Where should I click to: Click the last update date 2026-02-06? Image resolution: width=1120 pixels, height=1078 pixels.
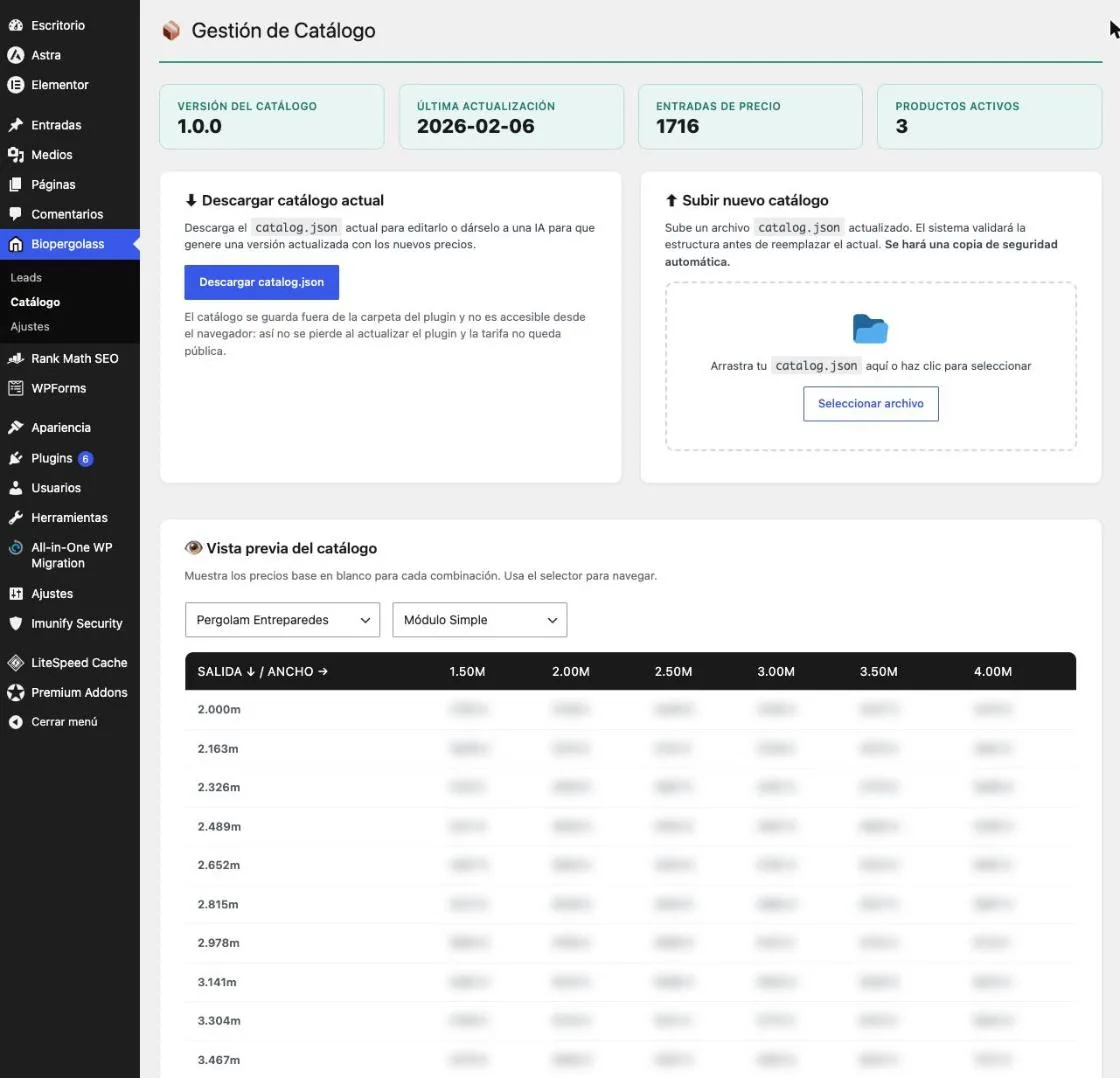pyautogui.click(x=476, y=126)
